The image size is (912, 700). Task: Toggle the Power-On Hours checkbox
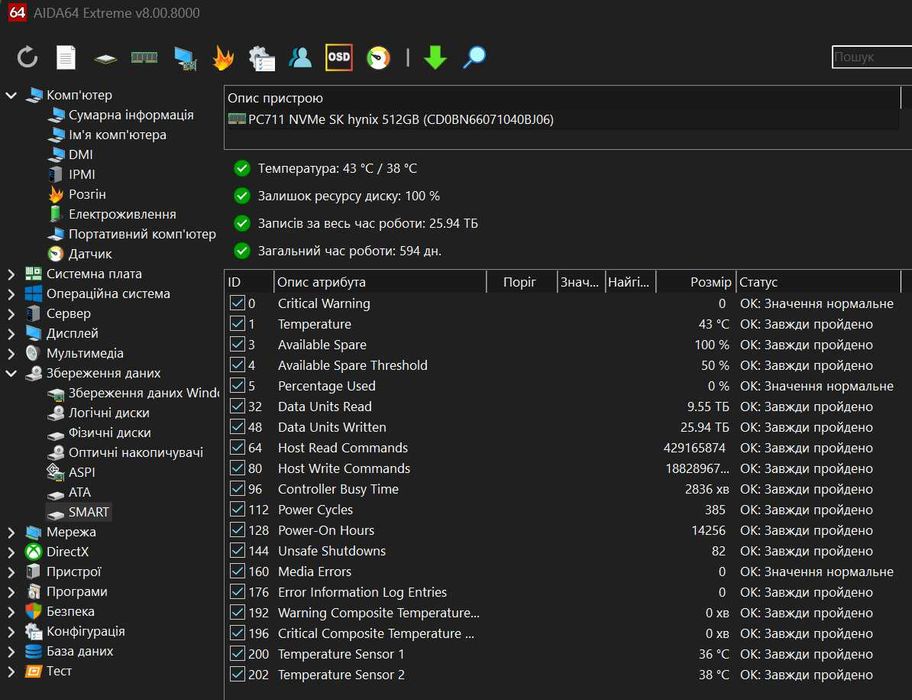coord(237,530)
